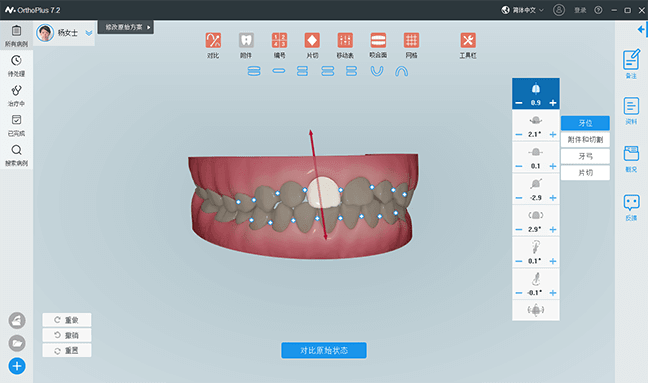Toggle the single jaw flat view icon
Image resolution: width=648 pixels, height=383 pixels.
click(x=279, y=71)
